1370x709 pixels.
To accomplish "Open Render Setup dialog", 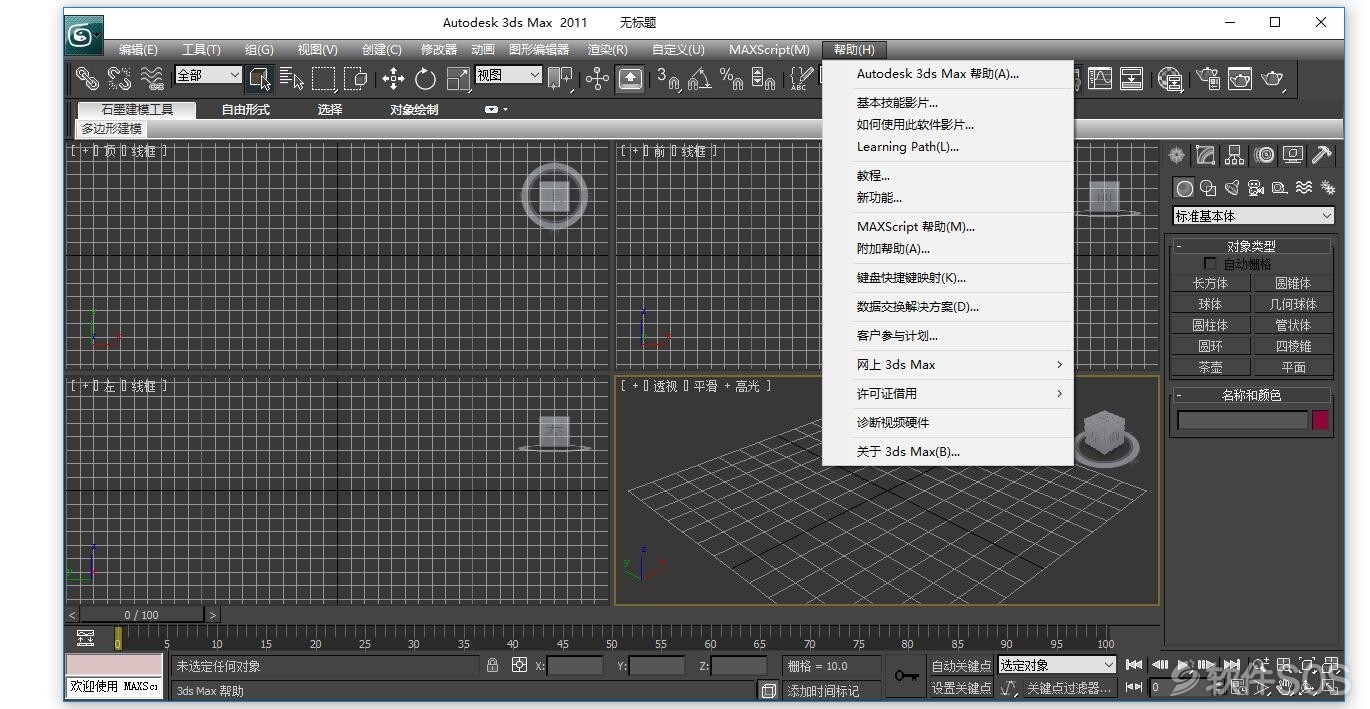I will point(1208,78).
